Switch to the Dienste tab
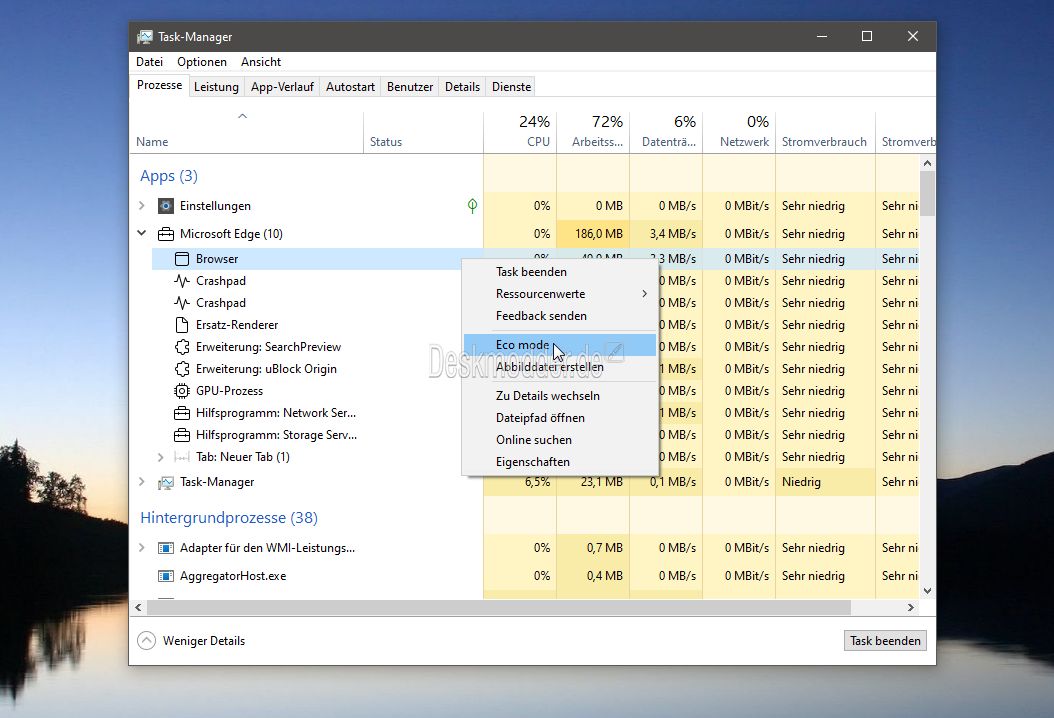Screen dimensions: 1054x718 (x=512, y=87)
